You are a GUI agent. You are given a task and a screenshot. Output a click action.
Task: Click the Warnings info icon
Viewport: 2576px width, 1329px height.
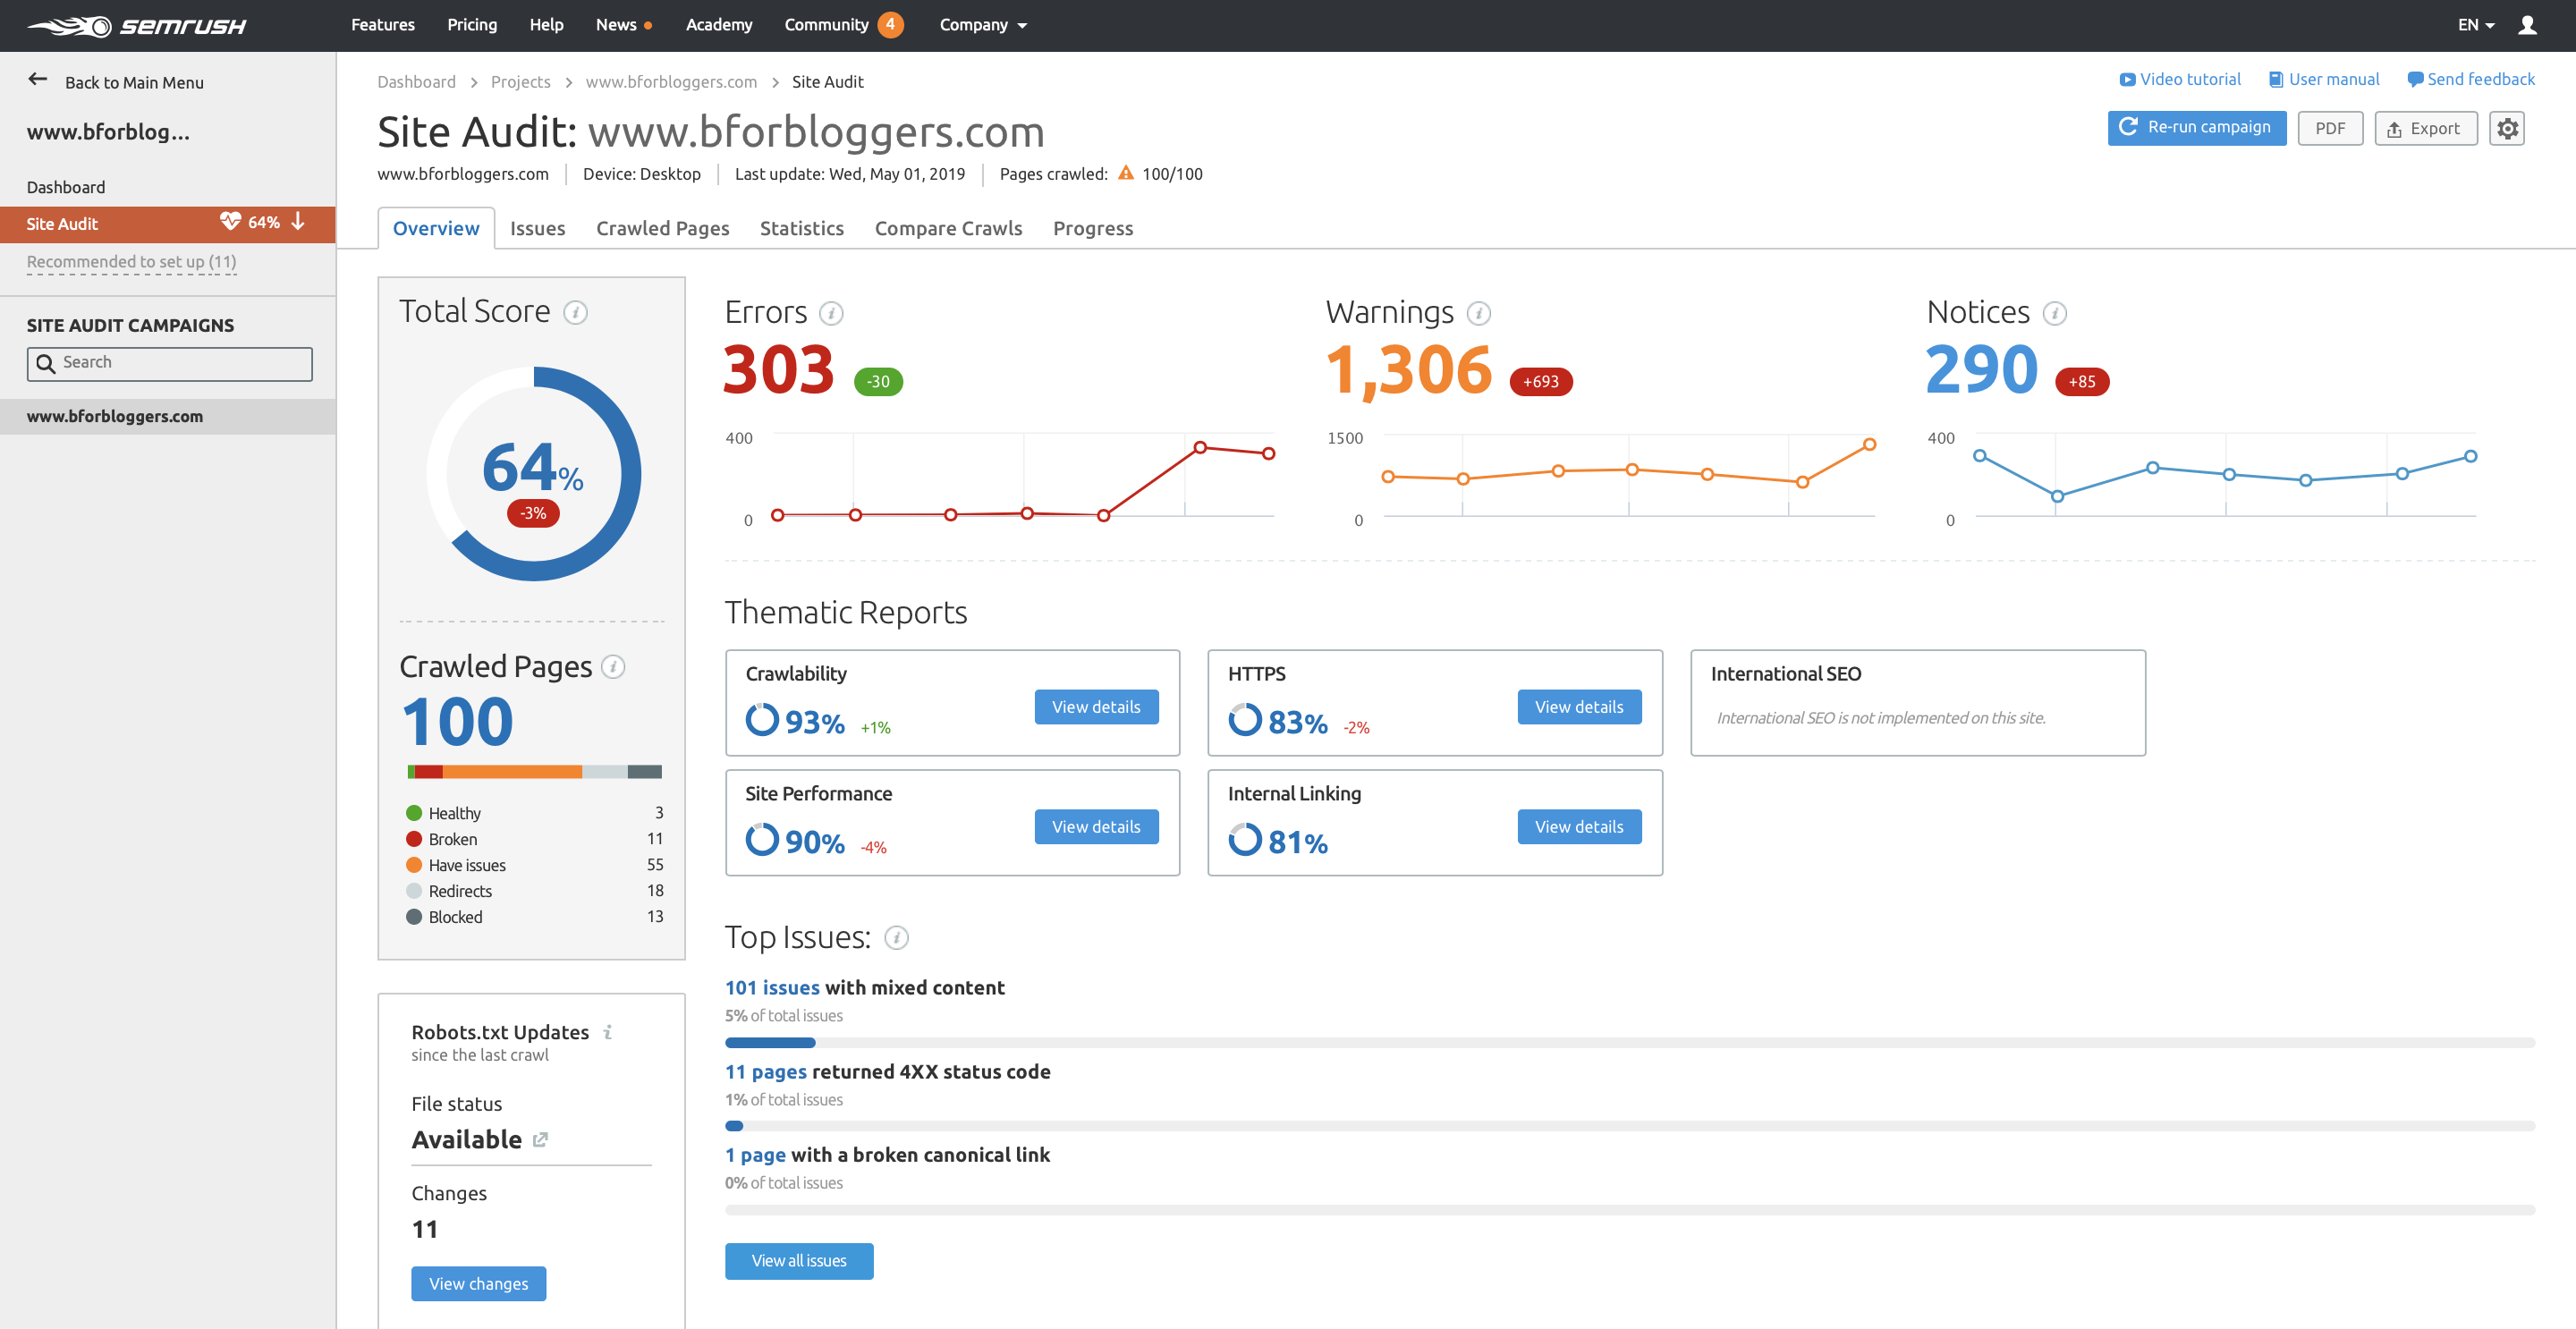point(1479,314)
